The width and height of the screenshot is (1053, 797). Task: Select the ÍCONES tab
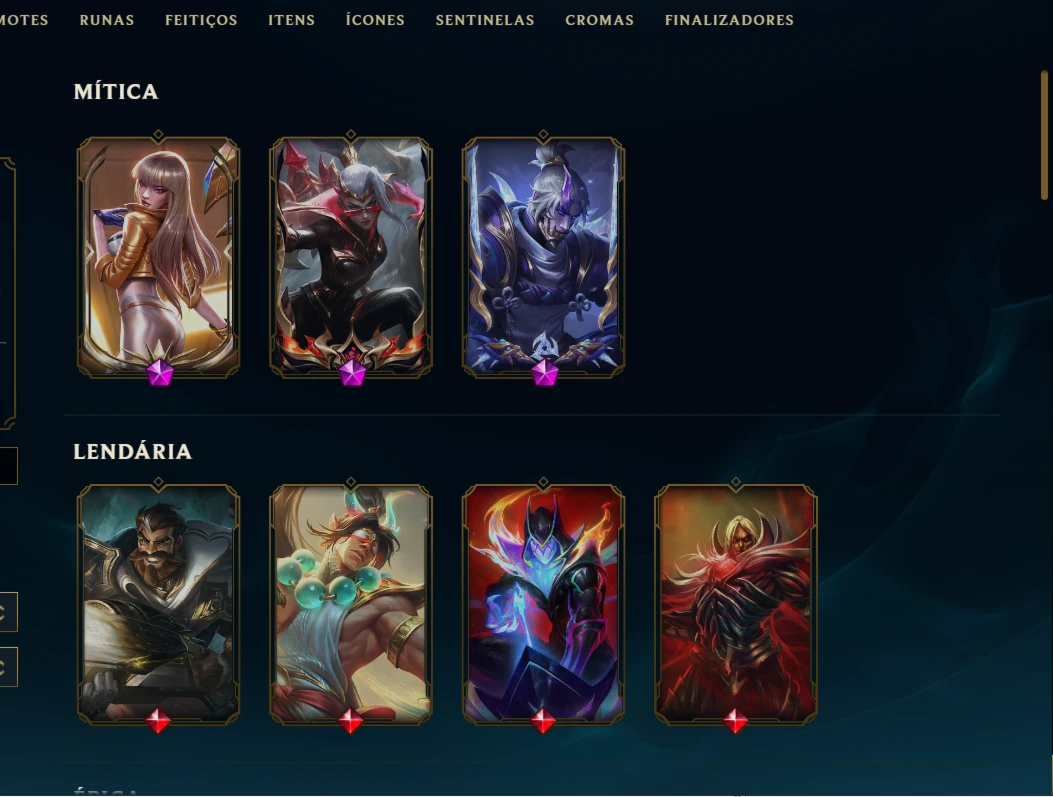tap(375, 20)
